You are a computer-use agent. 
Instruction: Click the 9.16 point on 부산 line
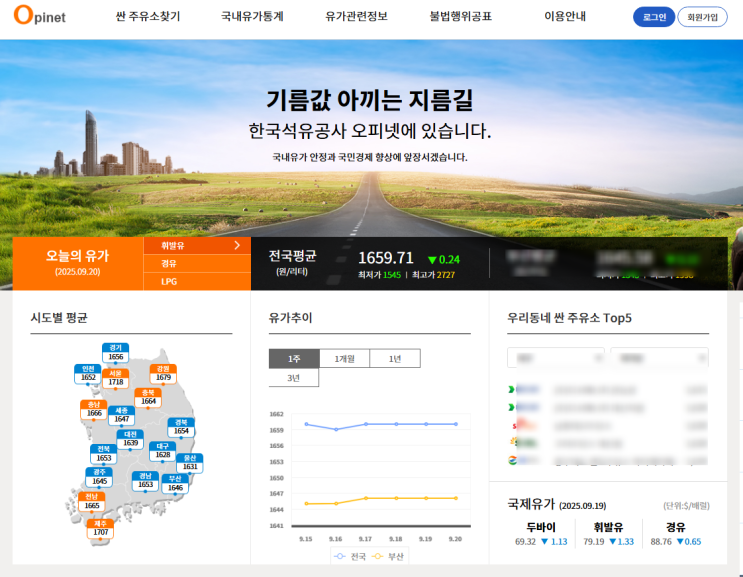[x=336, y=504]
